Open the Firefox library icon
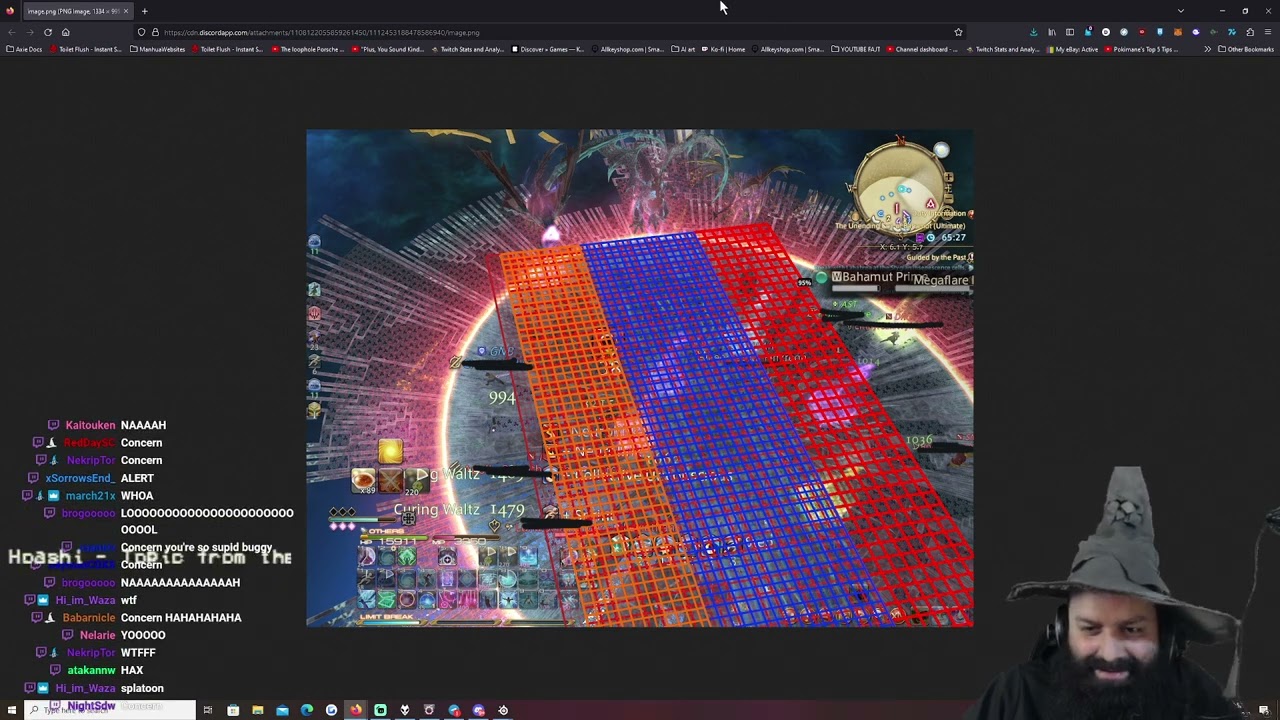Image resolution: width=1280 pixels, height=720 pixels. click(x=1052, y=32)
